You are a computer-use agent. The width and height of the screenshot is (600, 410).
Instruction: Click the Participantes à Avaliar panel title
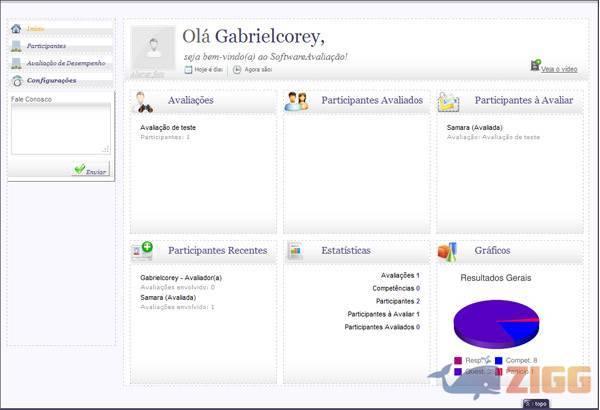pyautogui.click(x=524, y=100)
